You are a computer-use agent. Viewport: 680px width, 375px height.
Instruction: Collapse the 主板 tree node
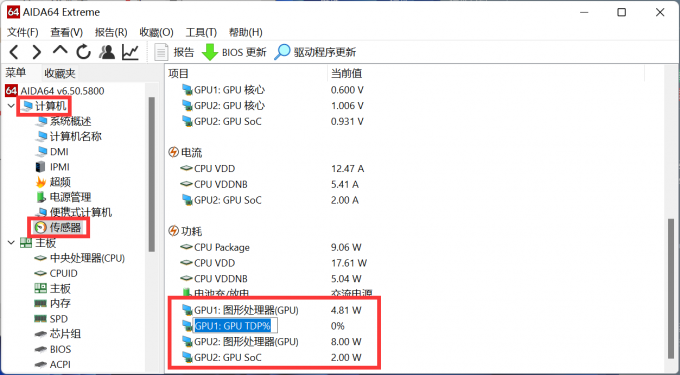pyautogui.click(x=11, y=243)
